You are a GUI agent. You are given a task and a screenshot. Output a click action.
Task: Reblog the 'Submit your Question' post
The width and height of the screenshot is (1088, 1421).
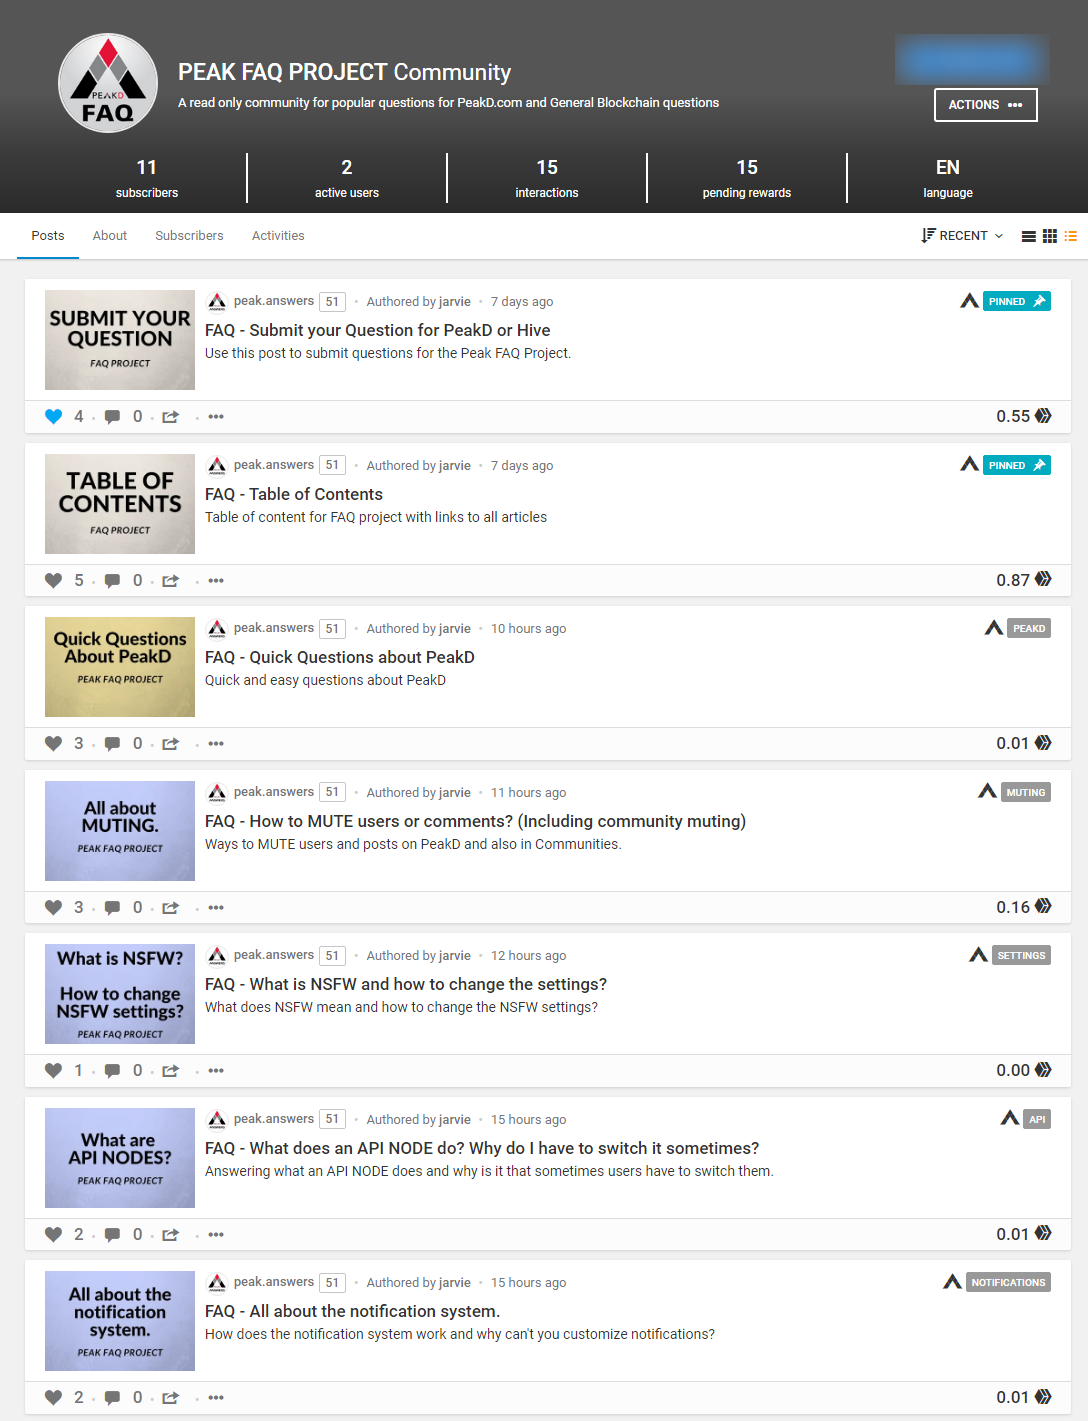(171, 417)
